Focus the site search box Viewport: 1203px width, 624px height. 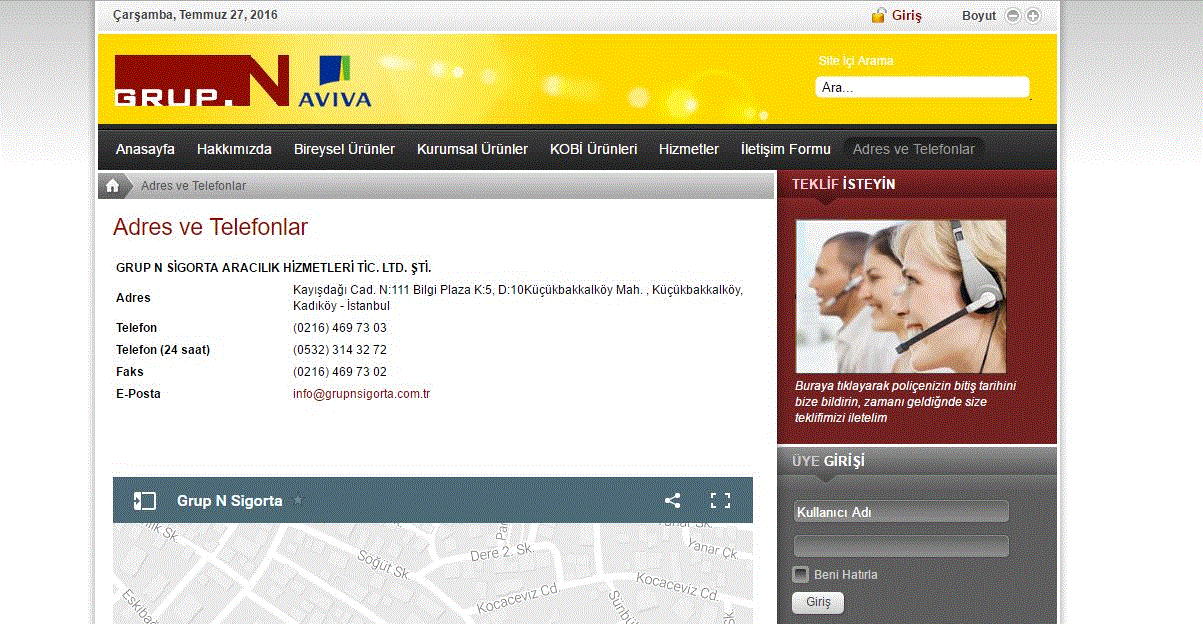coord(922,87)
